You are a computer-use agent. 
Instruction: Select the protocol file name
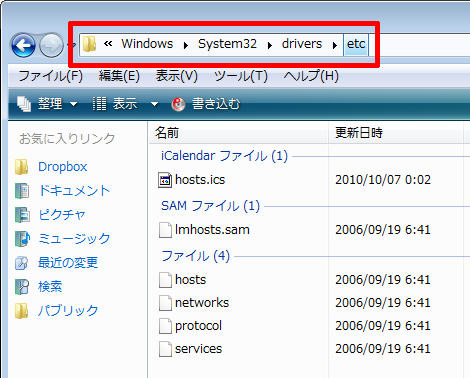(198, 326)
